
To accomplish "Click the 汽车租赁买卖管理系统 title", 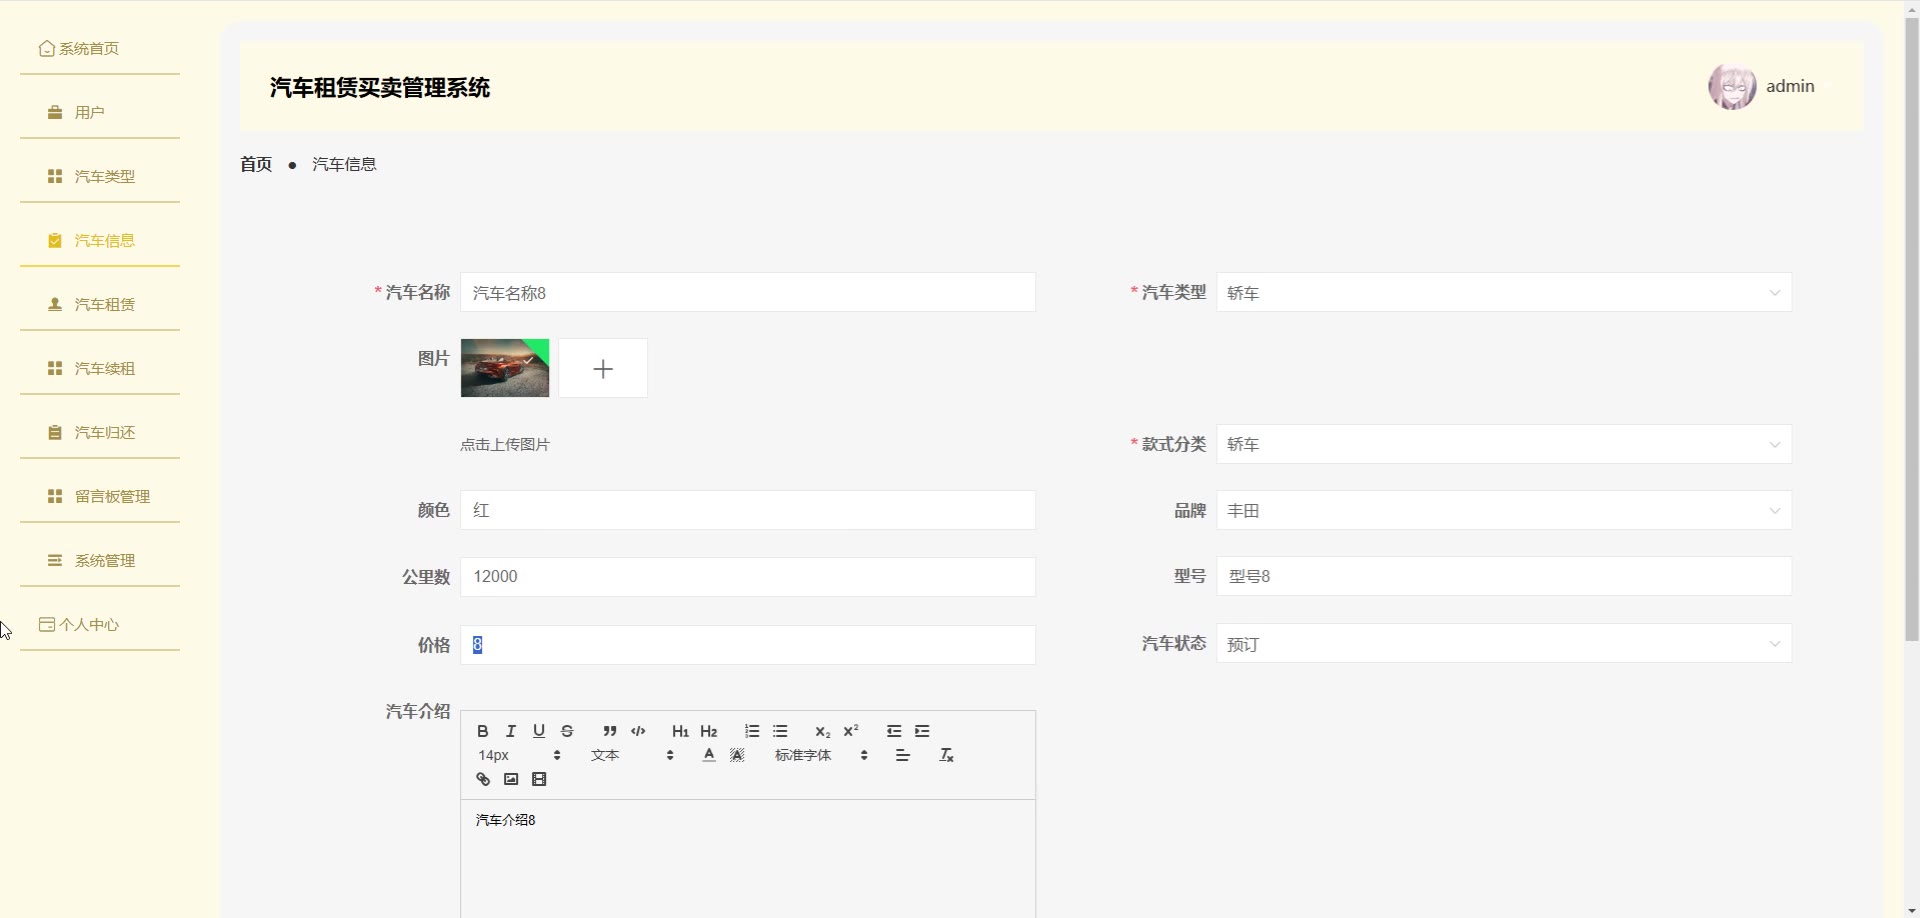I will (380, 88).
